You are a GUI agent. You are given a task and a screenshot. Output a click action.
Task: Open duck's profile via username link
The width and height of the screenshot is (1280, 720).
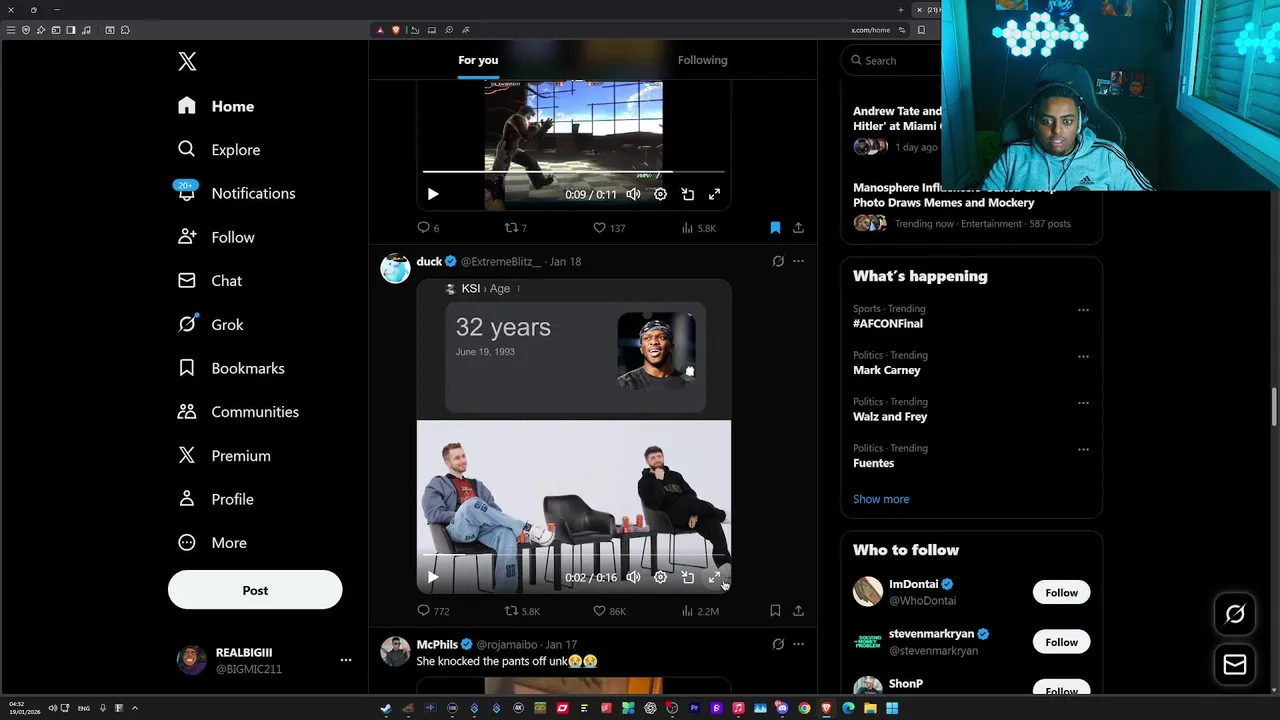(500, 261)
